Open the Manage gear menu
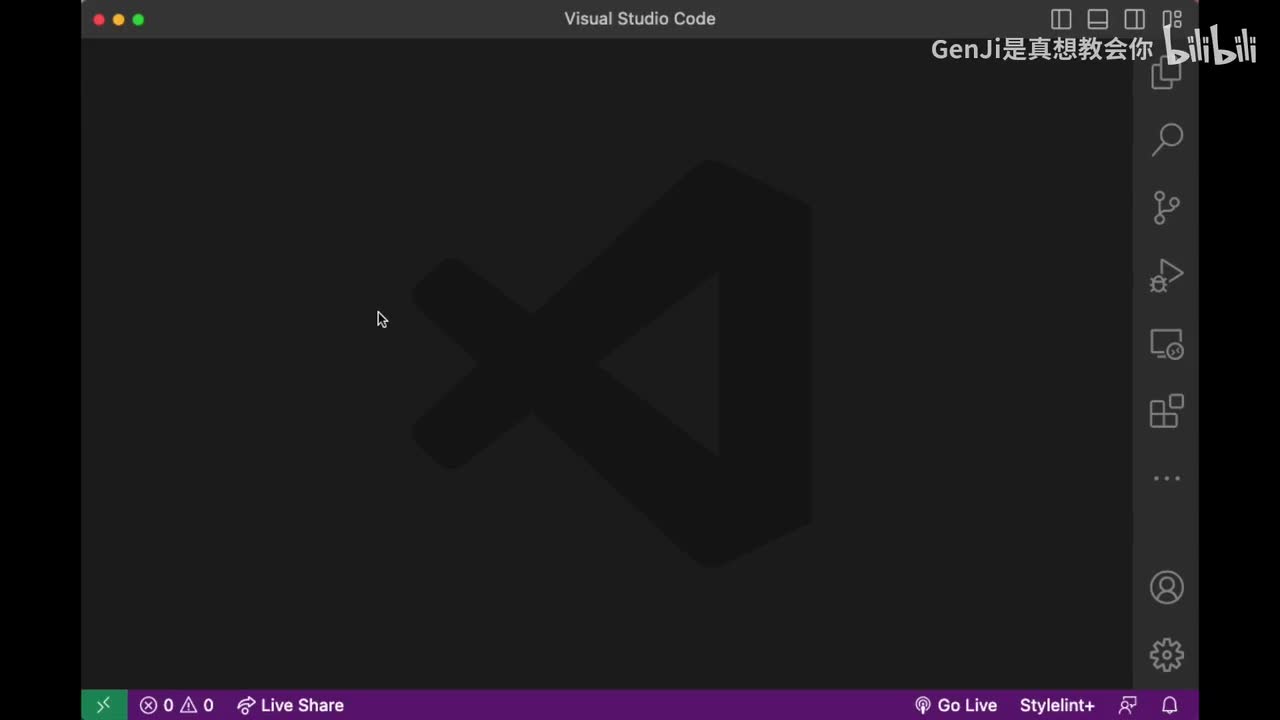This screenshot has height=720, width=1280. click(1166, 655)
